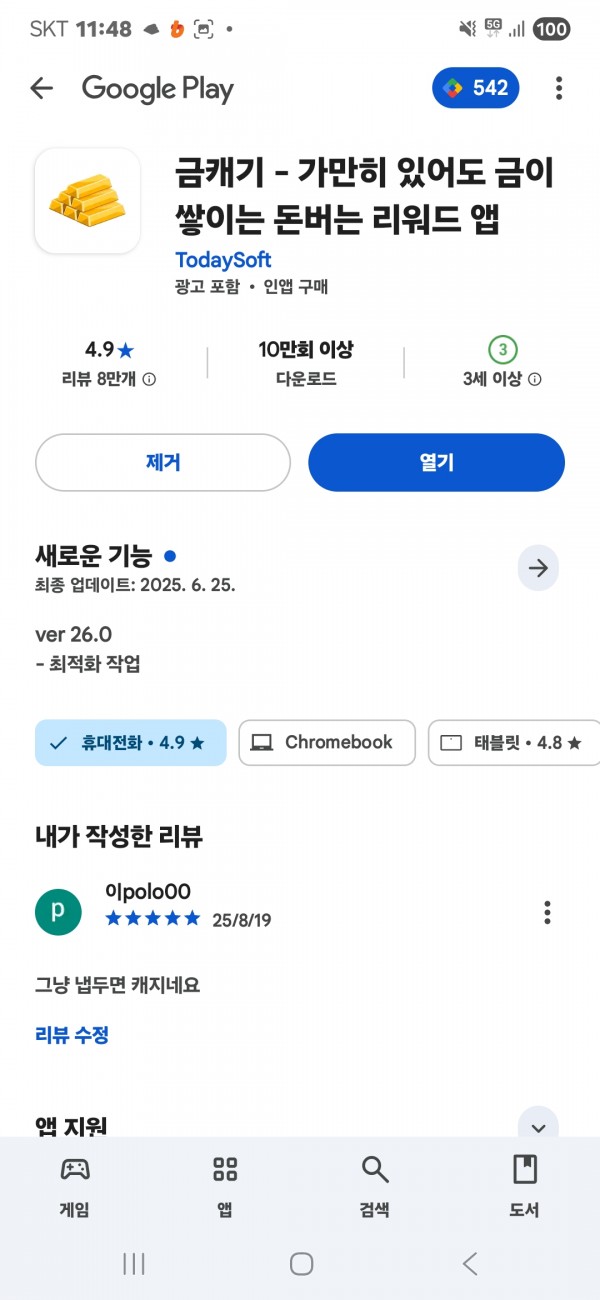Open the TodaySoft developer page
600x1300 pixels.
pos(223,260)
